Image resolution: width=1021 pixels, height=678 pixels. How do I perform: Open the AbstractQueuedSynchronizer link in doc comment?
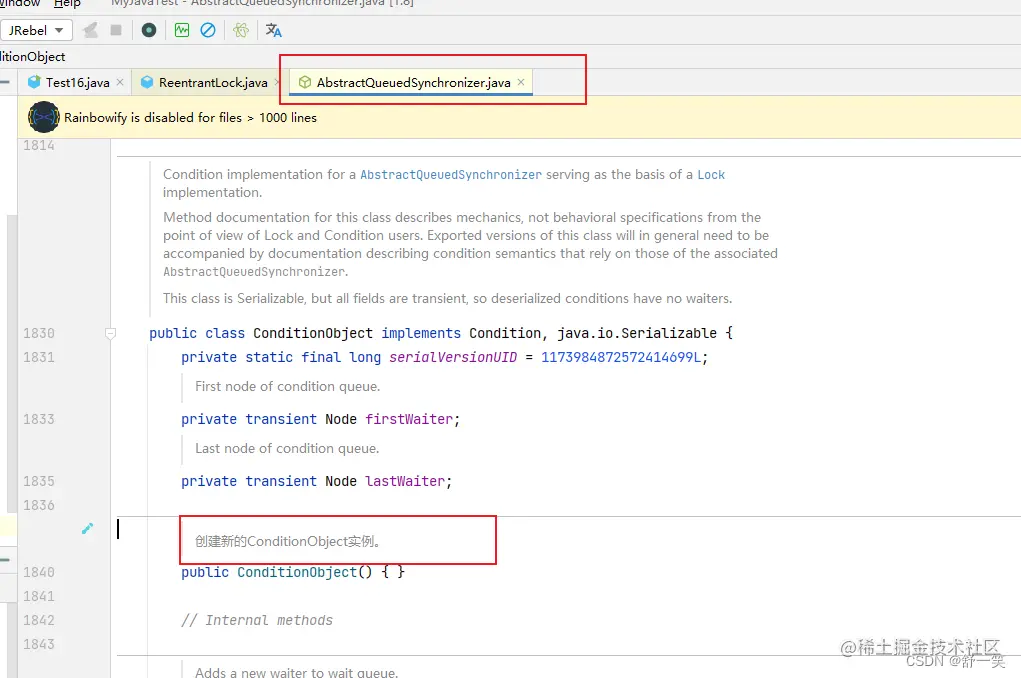tap(451, 175)
